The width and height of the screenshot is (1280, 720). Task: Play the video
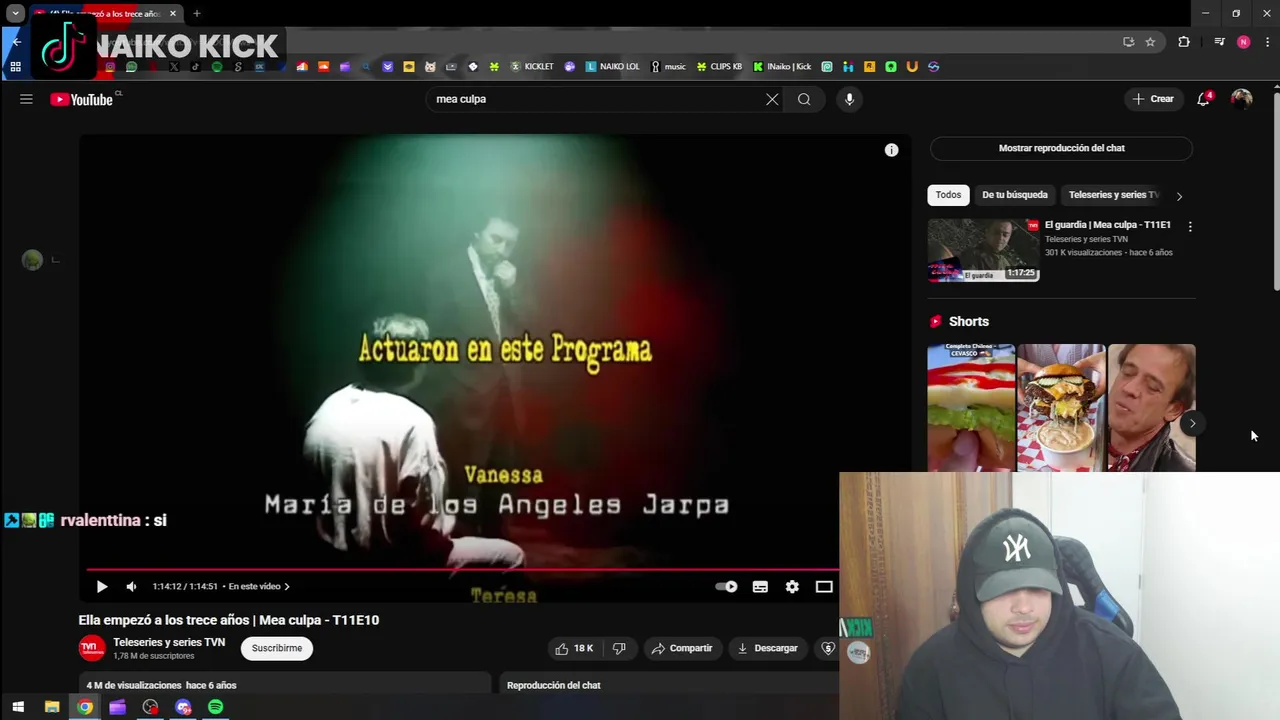(101, 587)
